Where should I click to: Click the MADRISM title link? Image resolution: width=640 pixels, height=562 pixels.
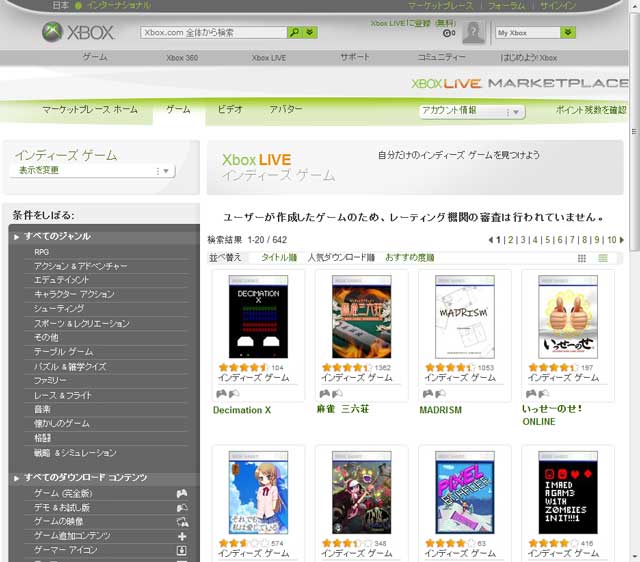441,410
